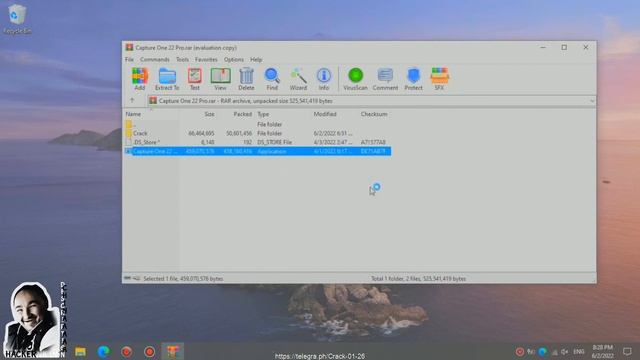
Task: Create an SFX archive
Action: coord(440,79)
